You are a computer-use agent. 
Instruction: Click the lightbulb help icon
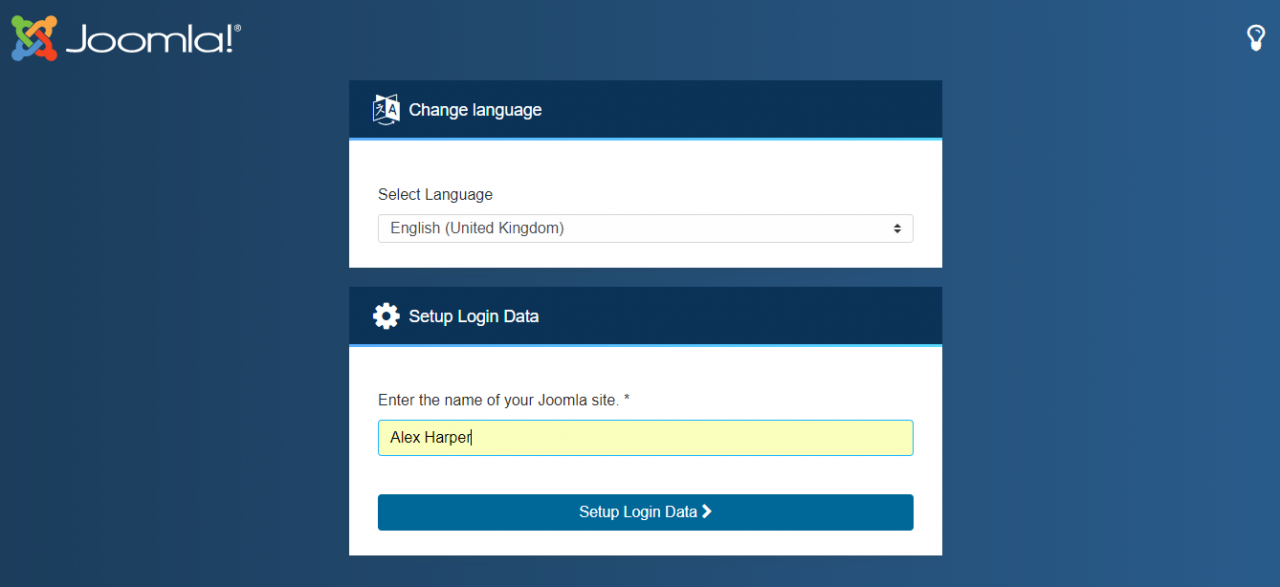coord(1256,38)
